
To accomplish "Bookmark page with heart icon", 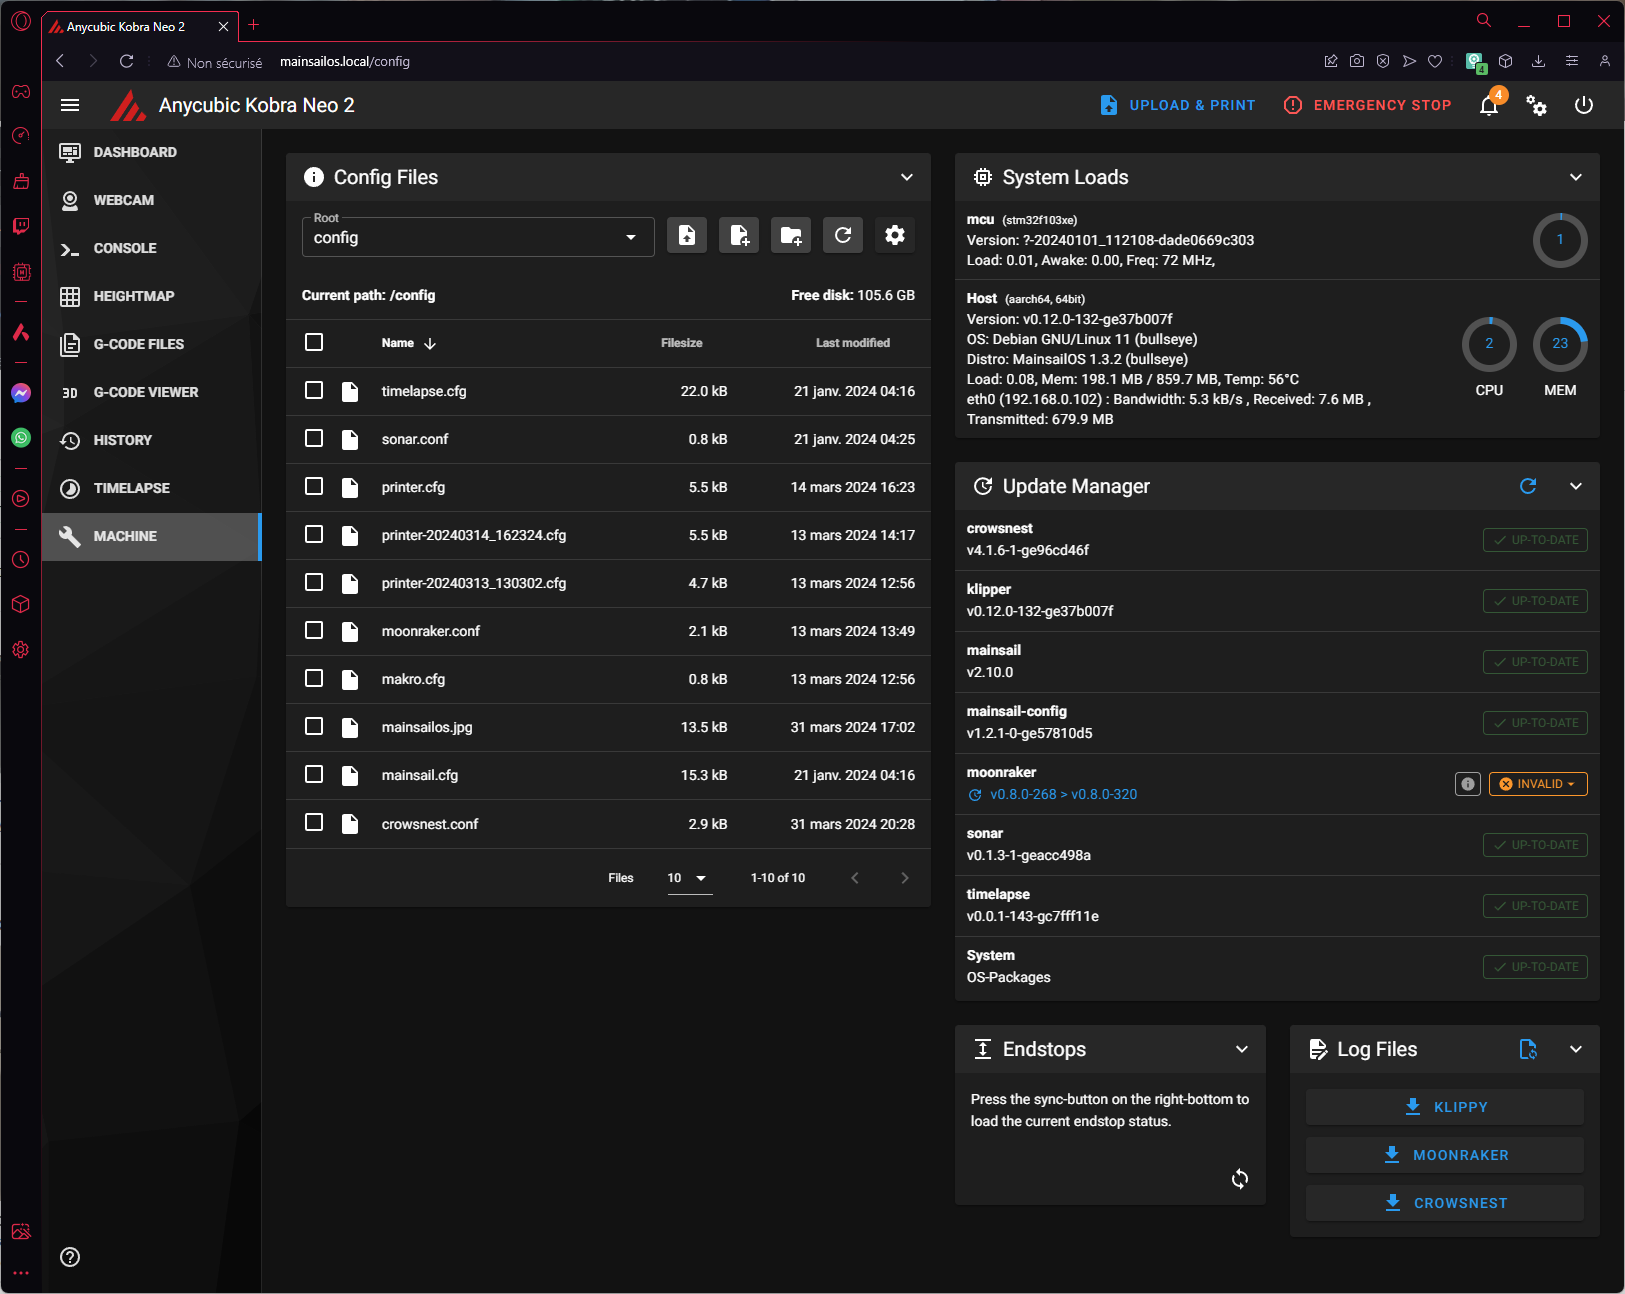I will pos(1435,61).
